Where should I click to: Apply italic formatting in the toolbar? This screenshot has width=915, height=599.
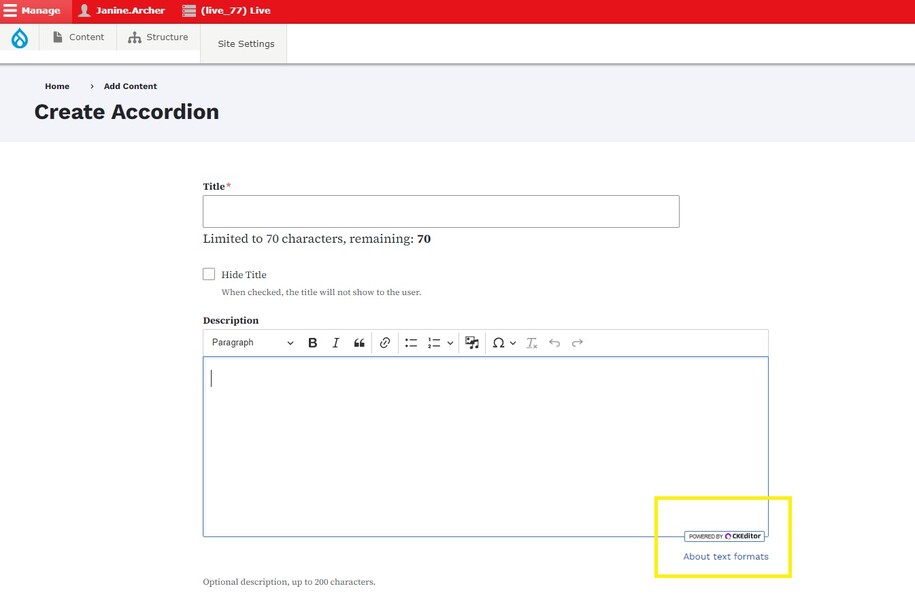point(336,343)
